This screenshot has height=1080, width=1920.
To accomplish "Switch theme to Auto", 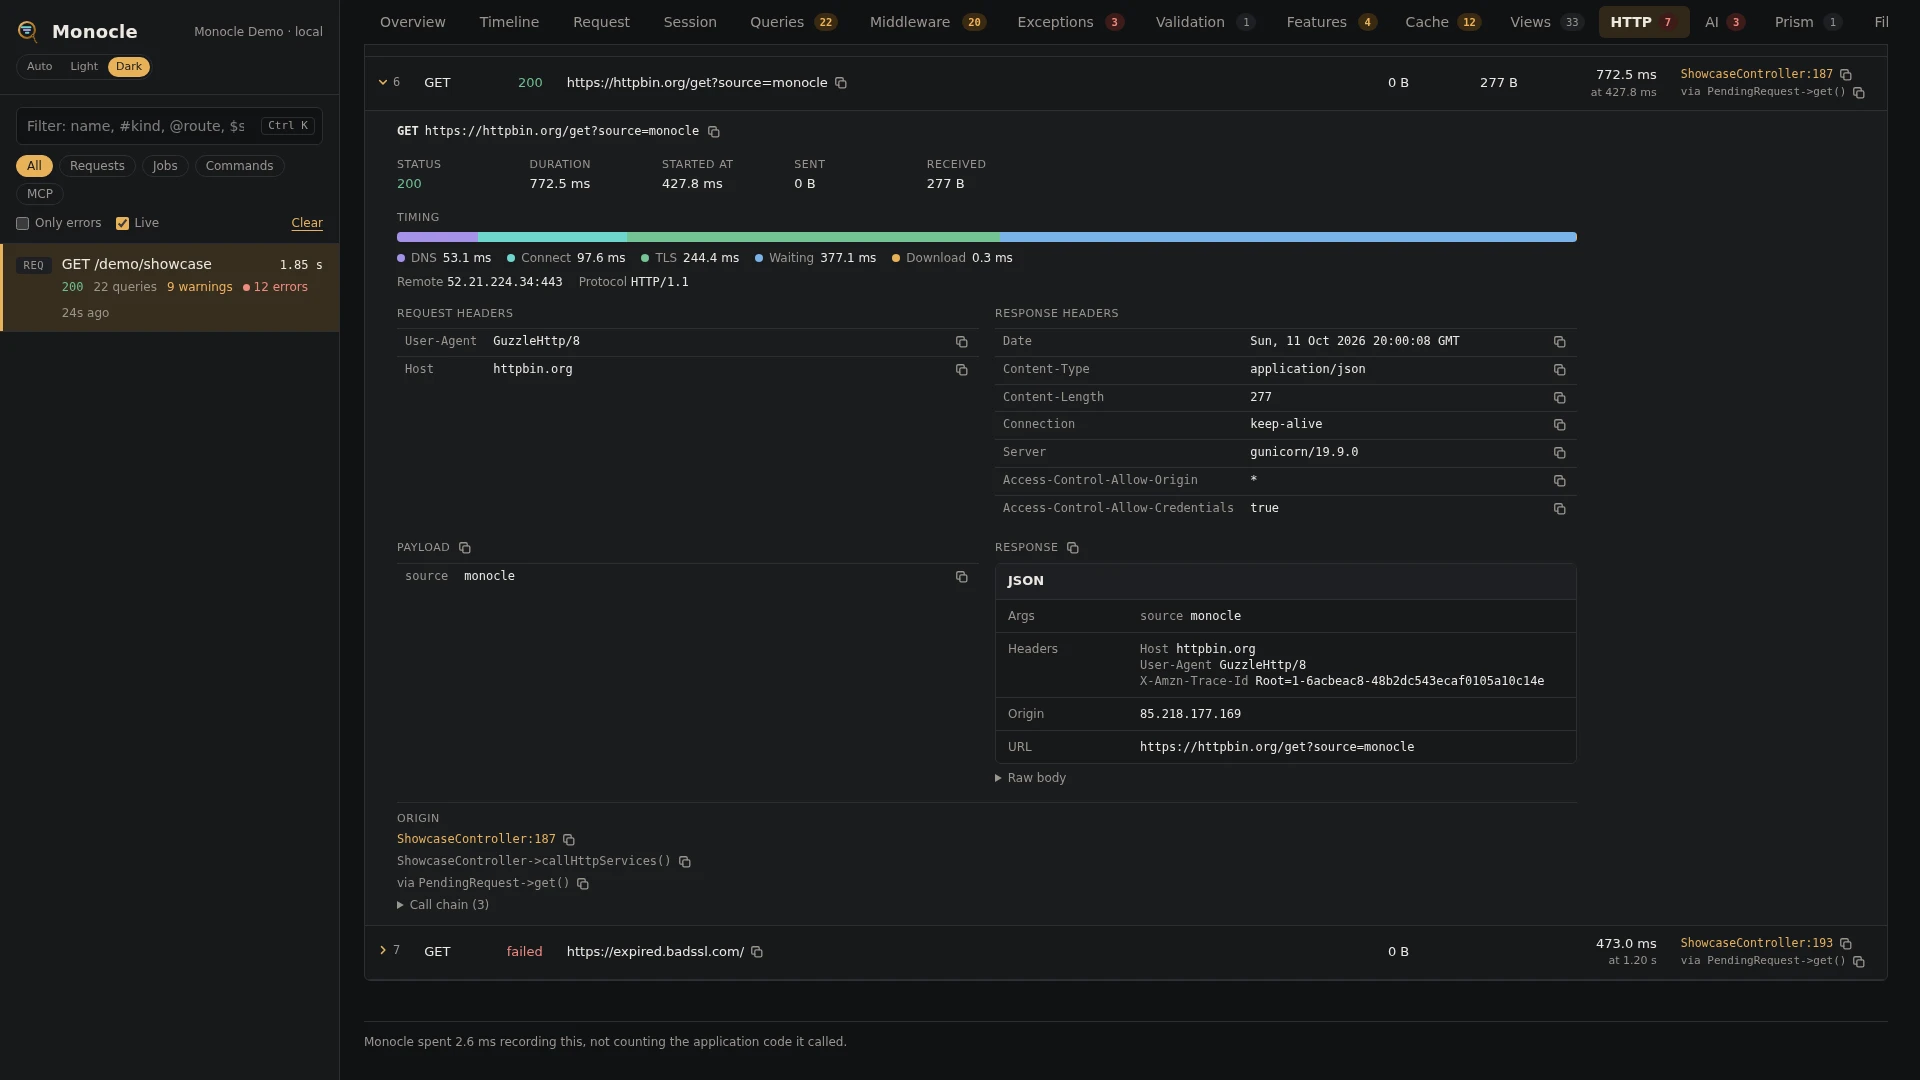I will (40, 67).
